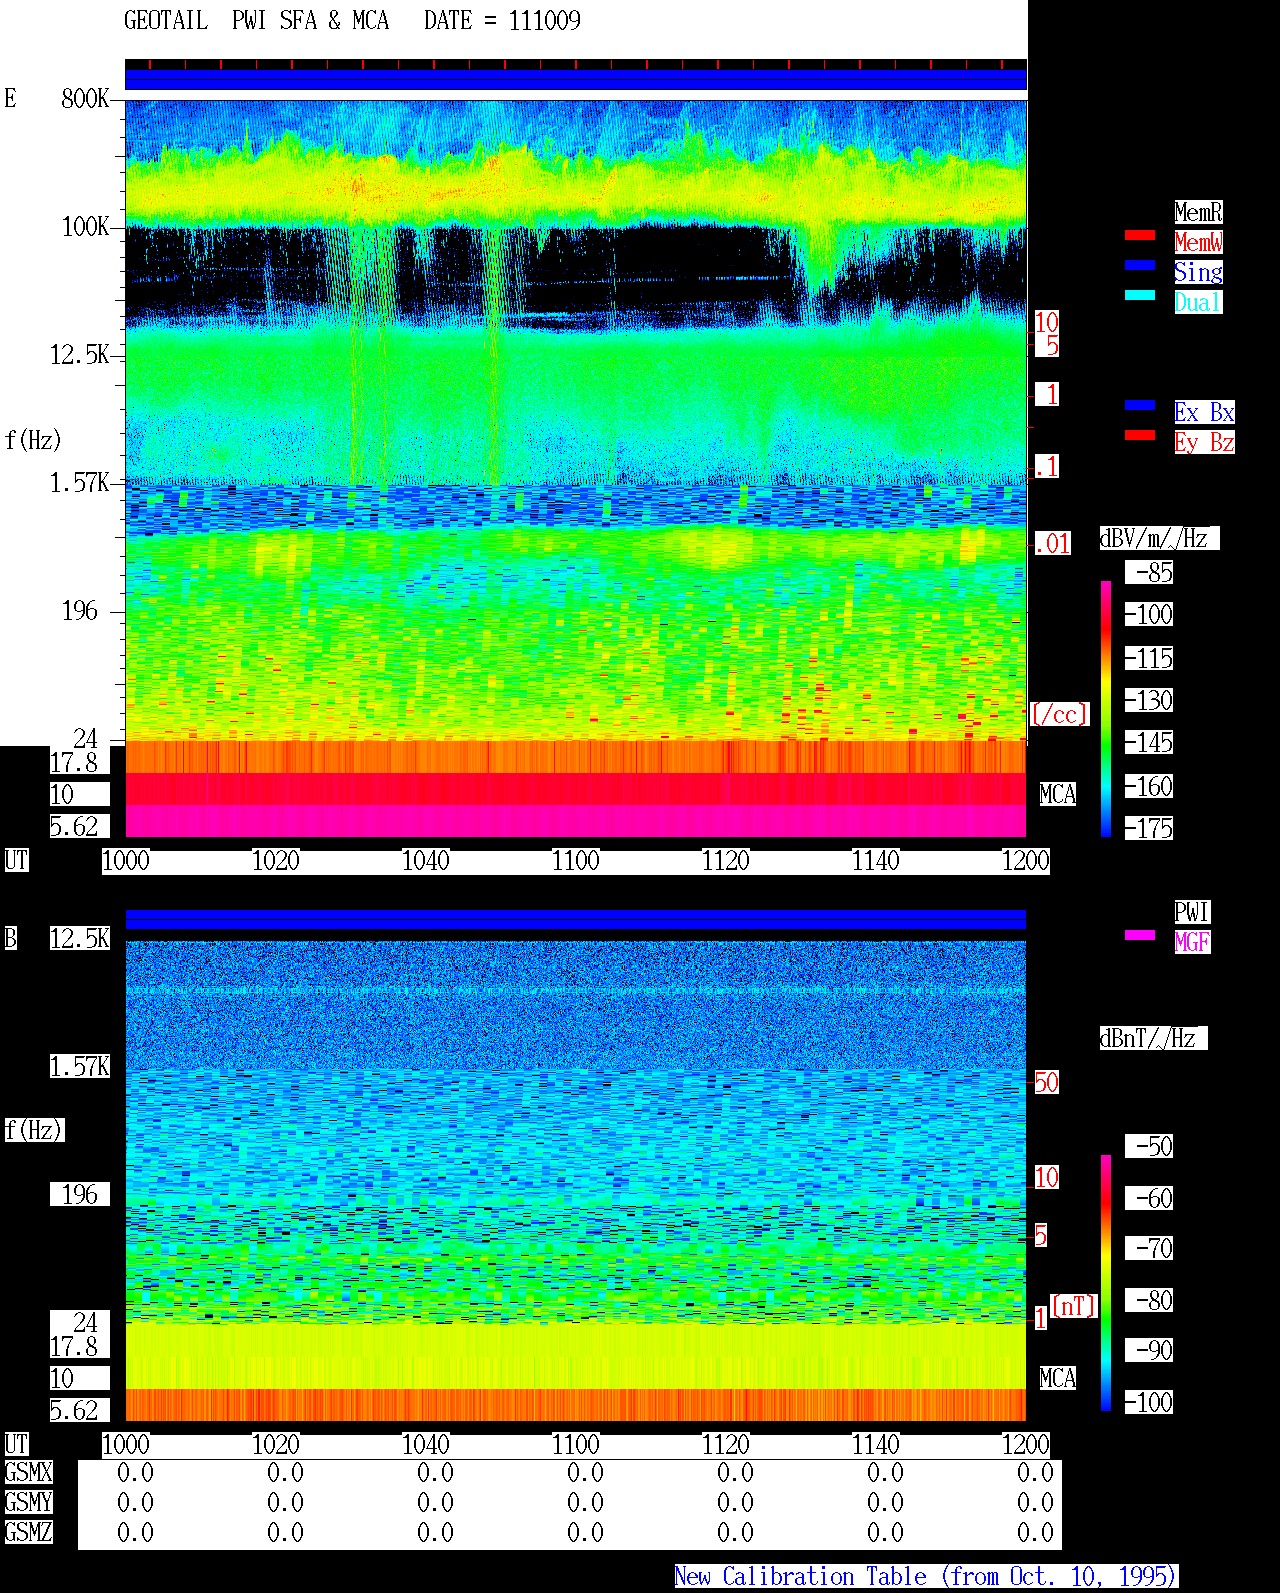Click the blue status bar above B spectrogram
The height and width of the screenshot is (1593, 1280).
click(x=576, y=919)
